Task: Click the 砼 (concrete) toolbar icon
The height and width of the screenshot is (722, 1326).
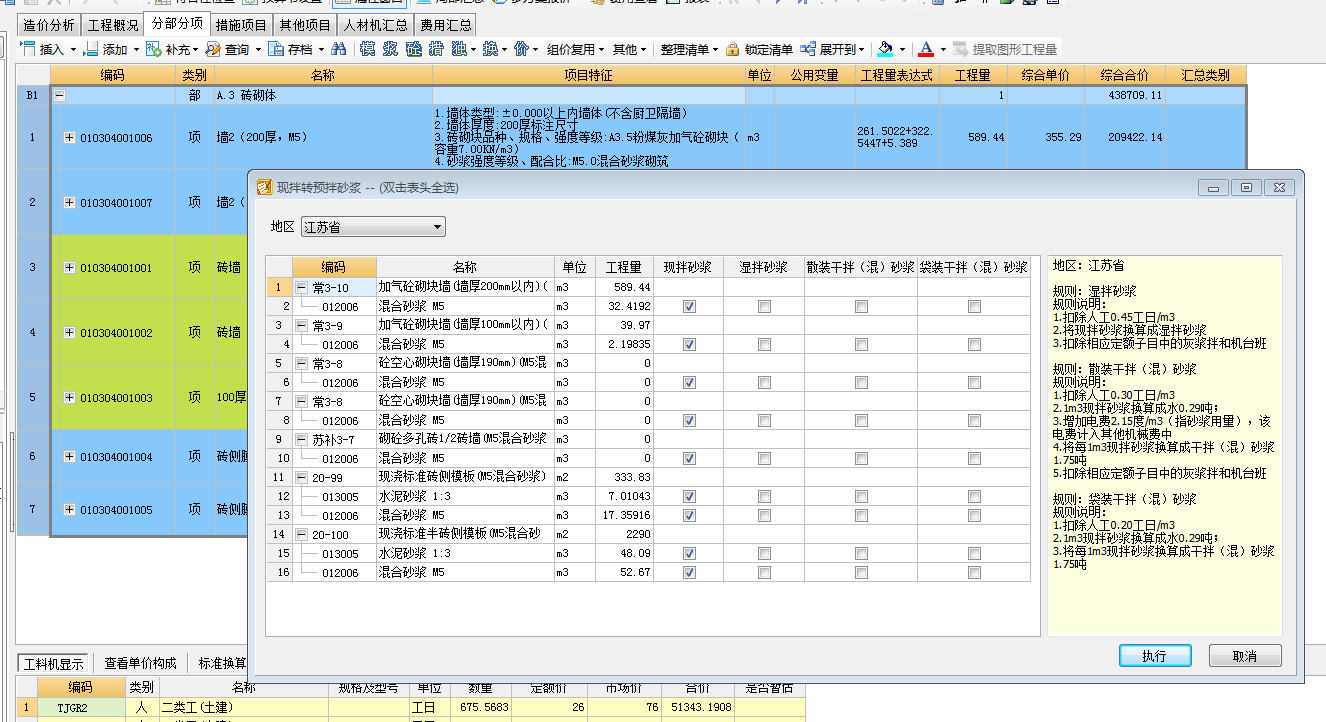Action: tap(413, 49)
